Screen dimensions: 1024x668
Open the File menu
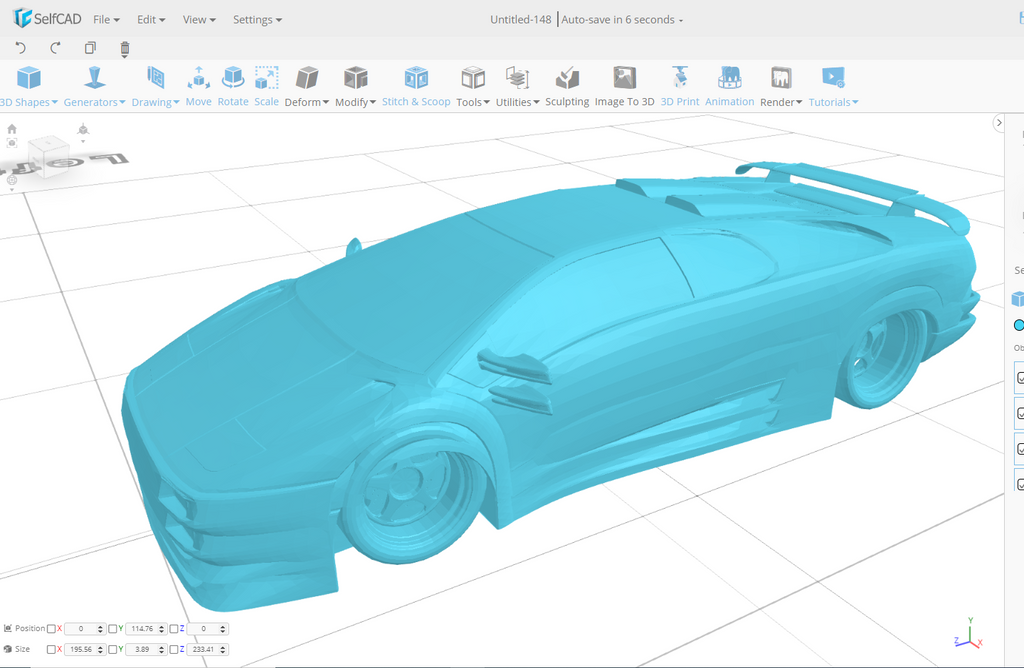(x=106, y=20)
